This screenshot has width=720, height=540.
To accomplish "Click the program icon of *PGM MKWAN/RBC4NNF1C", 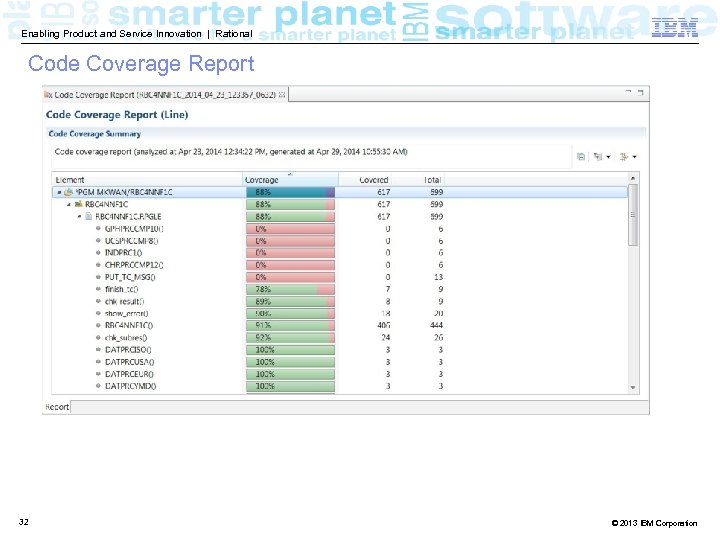I will pos(68,192).
